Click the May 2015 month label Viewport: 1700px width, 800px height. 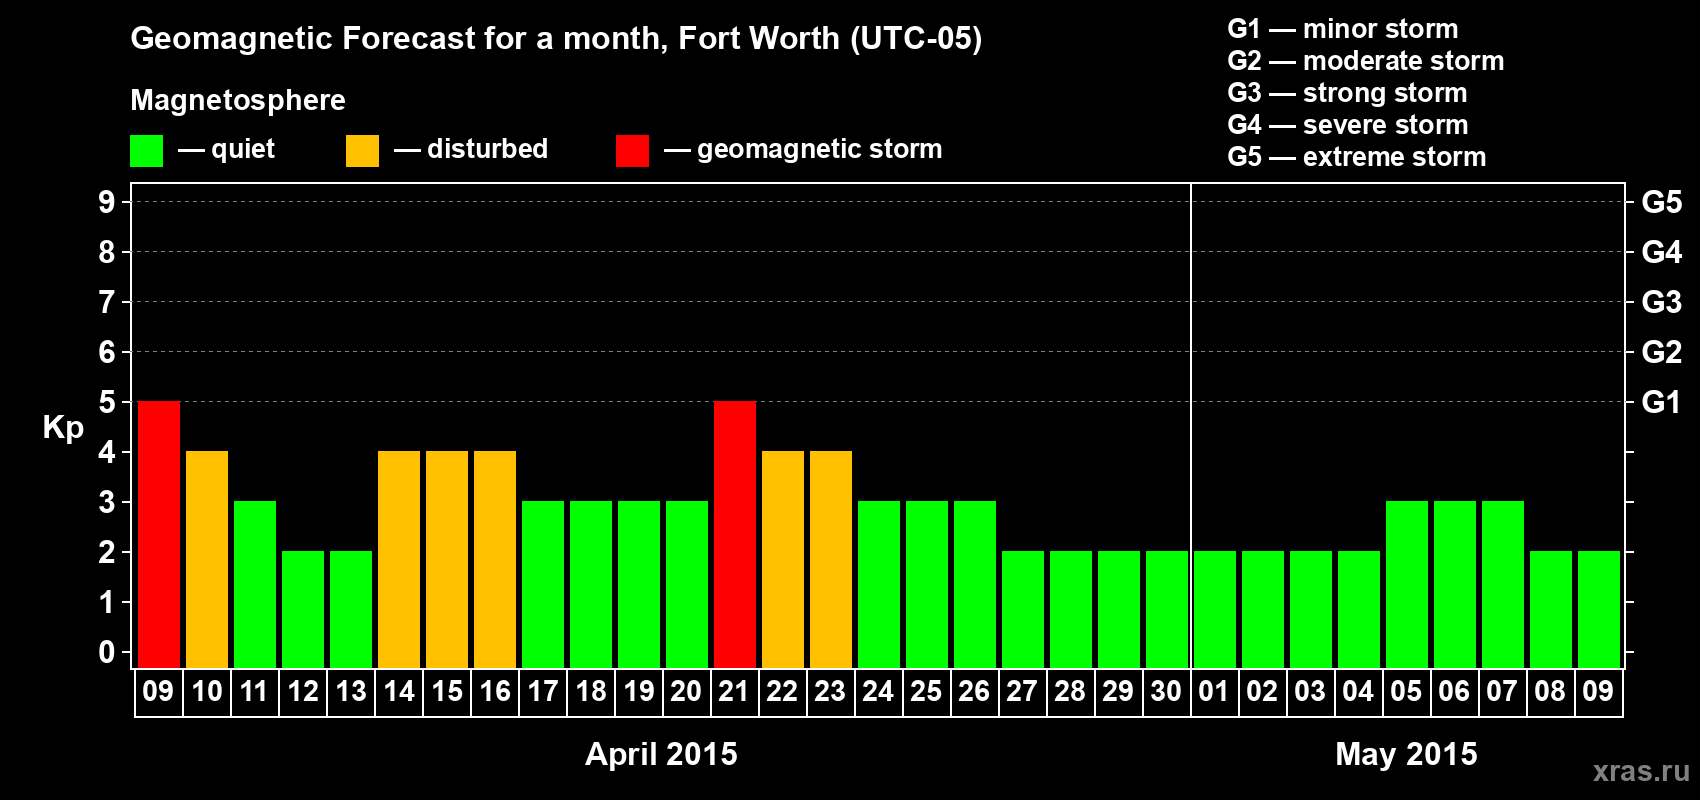tap(1406, 754)
